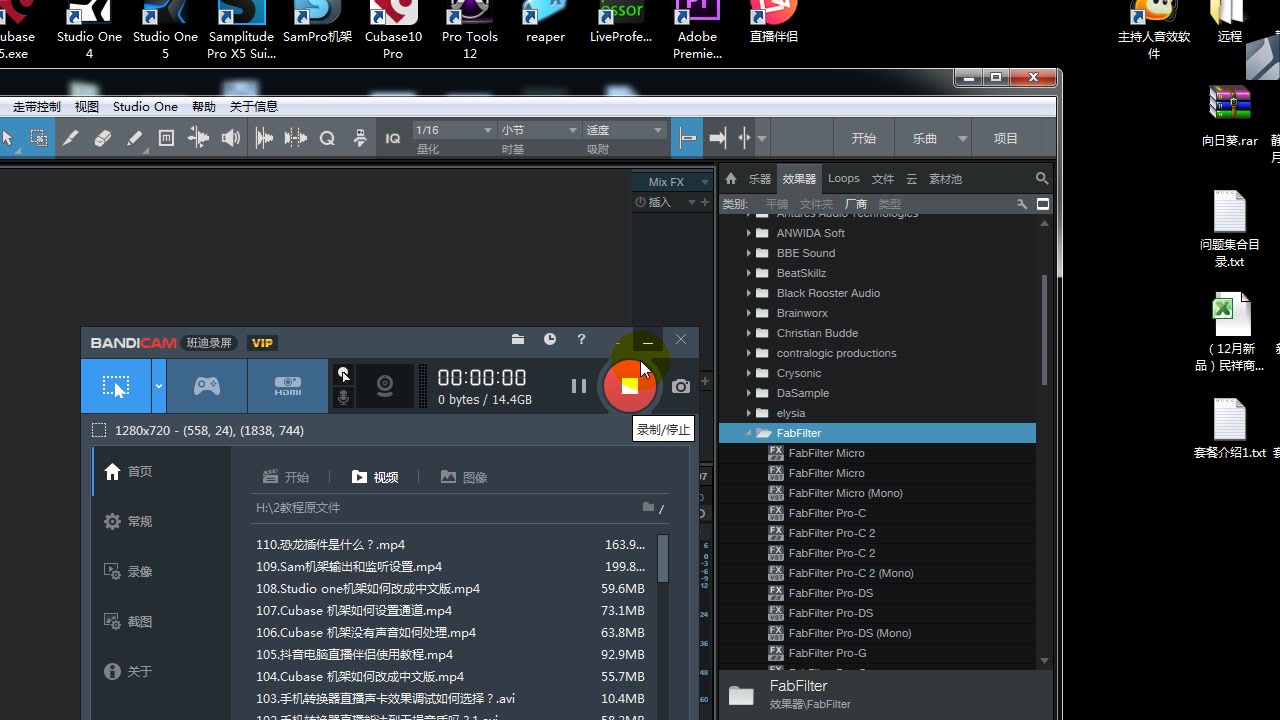Select Bandicam game recording mode
The height and width of the screenshot is (720, 1280).
(x=207, y=386)
